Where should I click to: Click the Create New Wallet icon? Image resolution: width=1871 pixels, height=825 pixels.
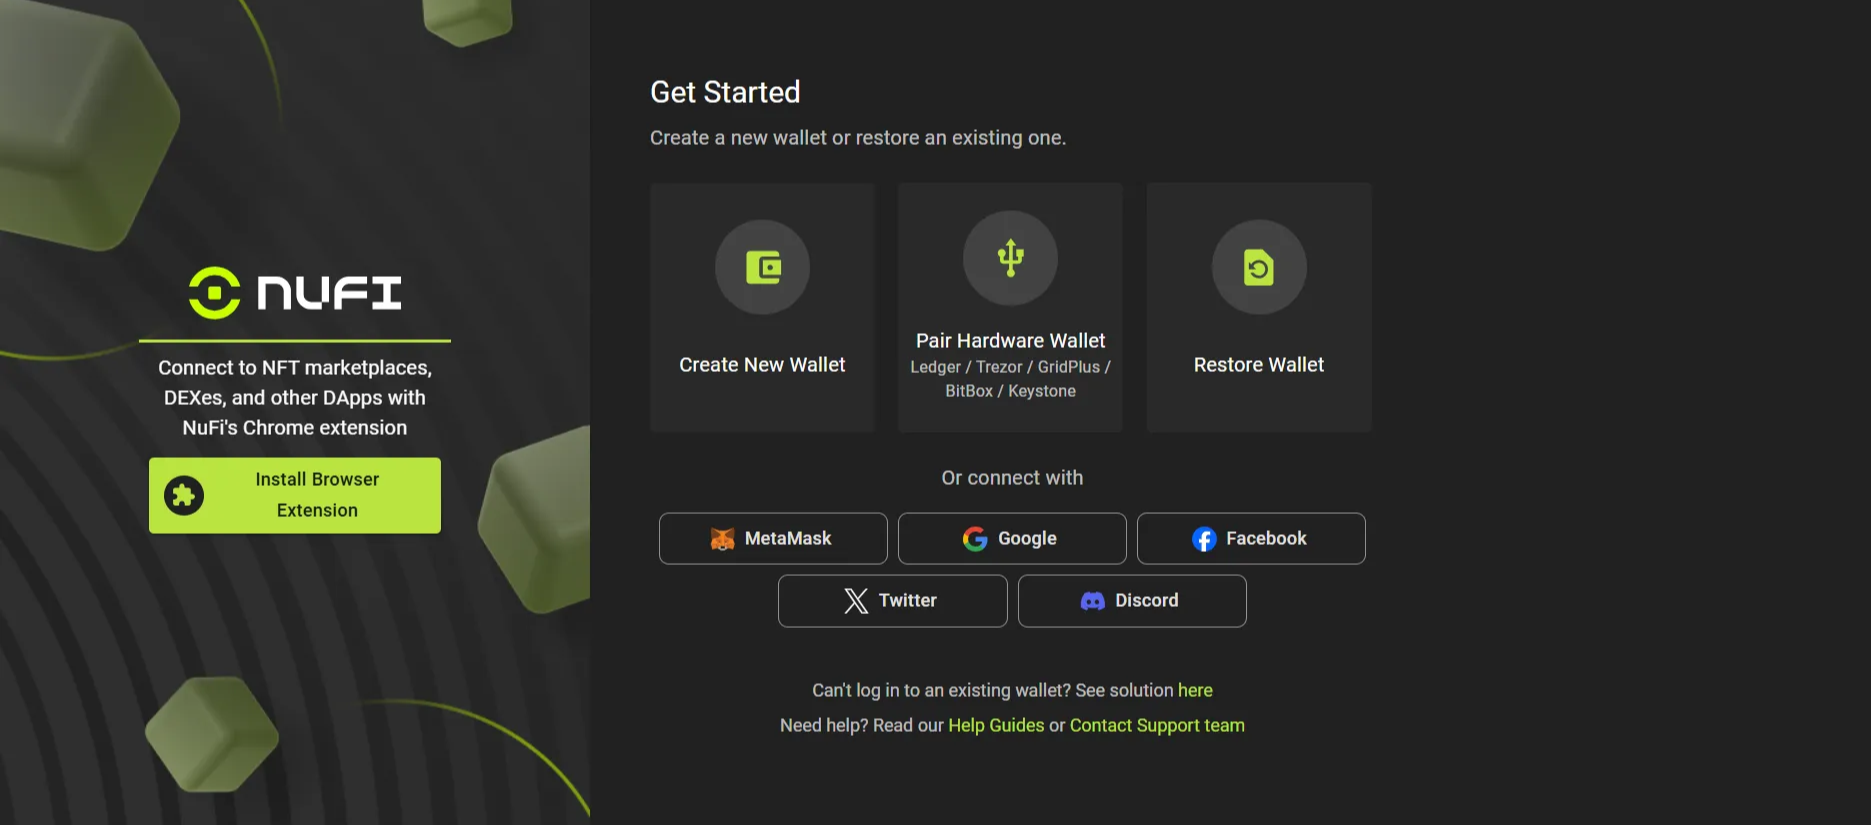(x=762, y=267)
